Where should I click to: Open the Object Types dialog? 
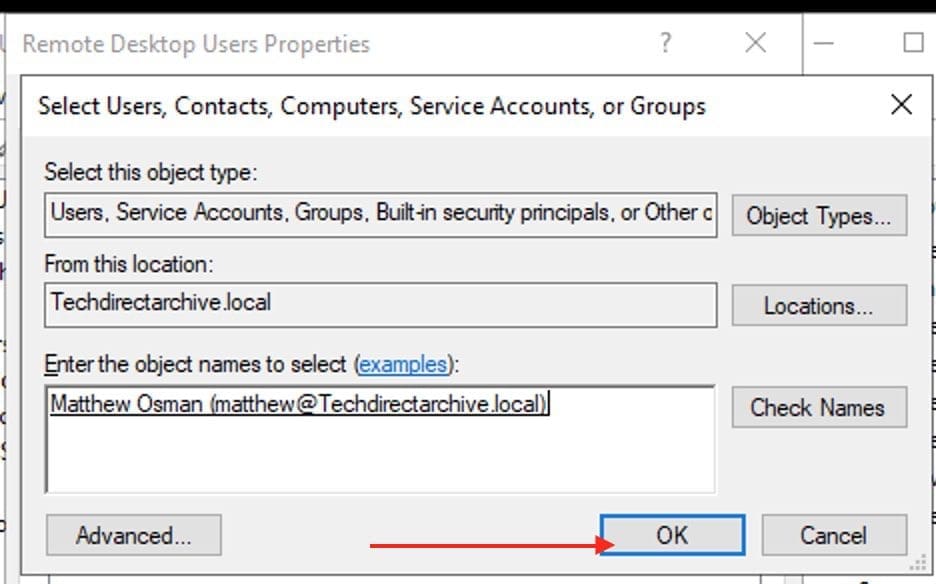click(x=819, y=216)
